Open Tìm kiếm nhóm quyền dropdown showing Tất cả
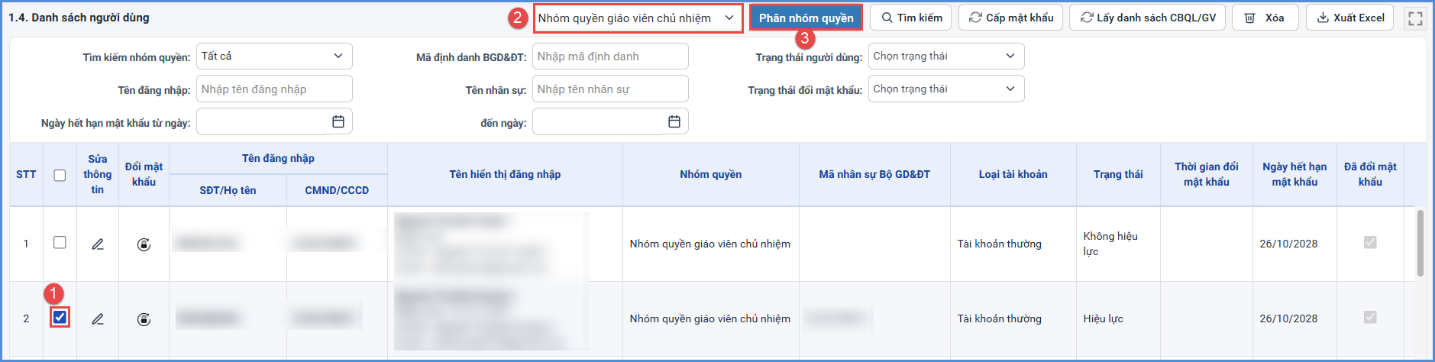Viewport: 1435px width, 362px height. tap(275, 56)
